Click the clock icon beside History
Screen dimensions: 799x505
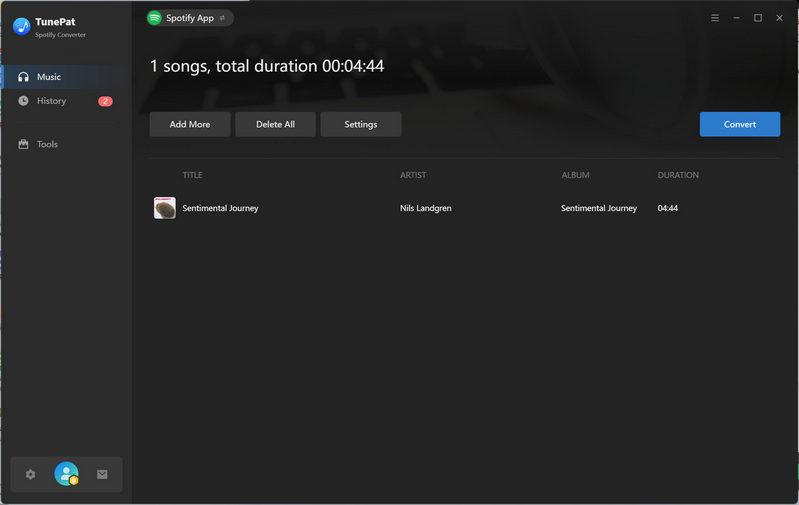(23, 101)
